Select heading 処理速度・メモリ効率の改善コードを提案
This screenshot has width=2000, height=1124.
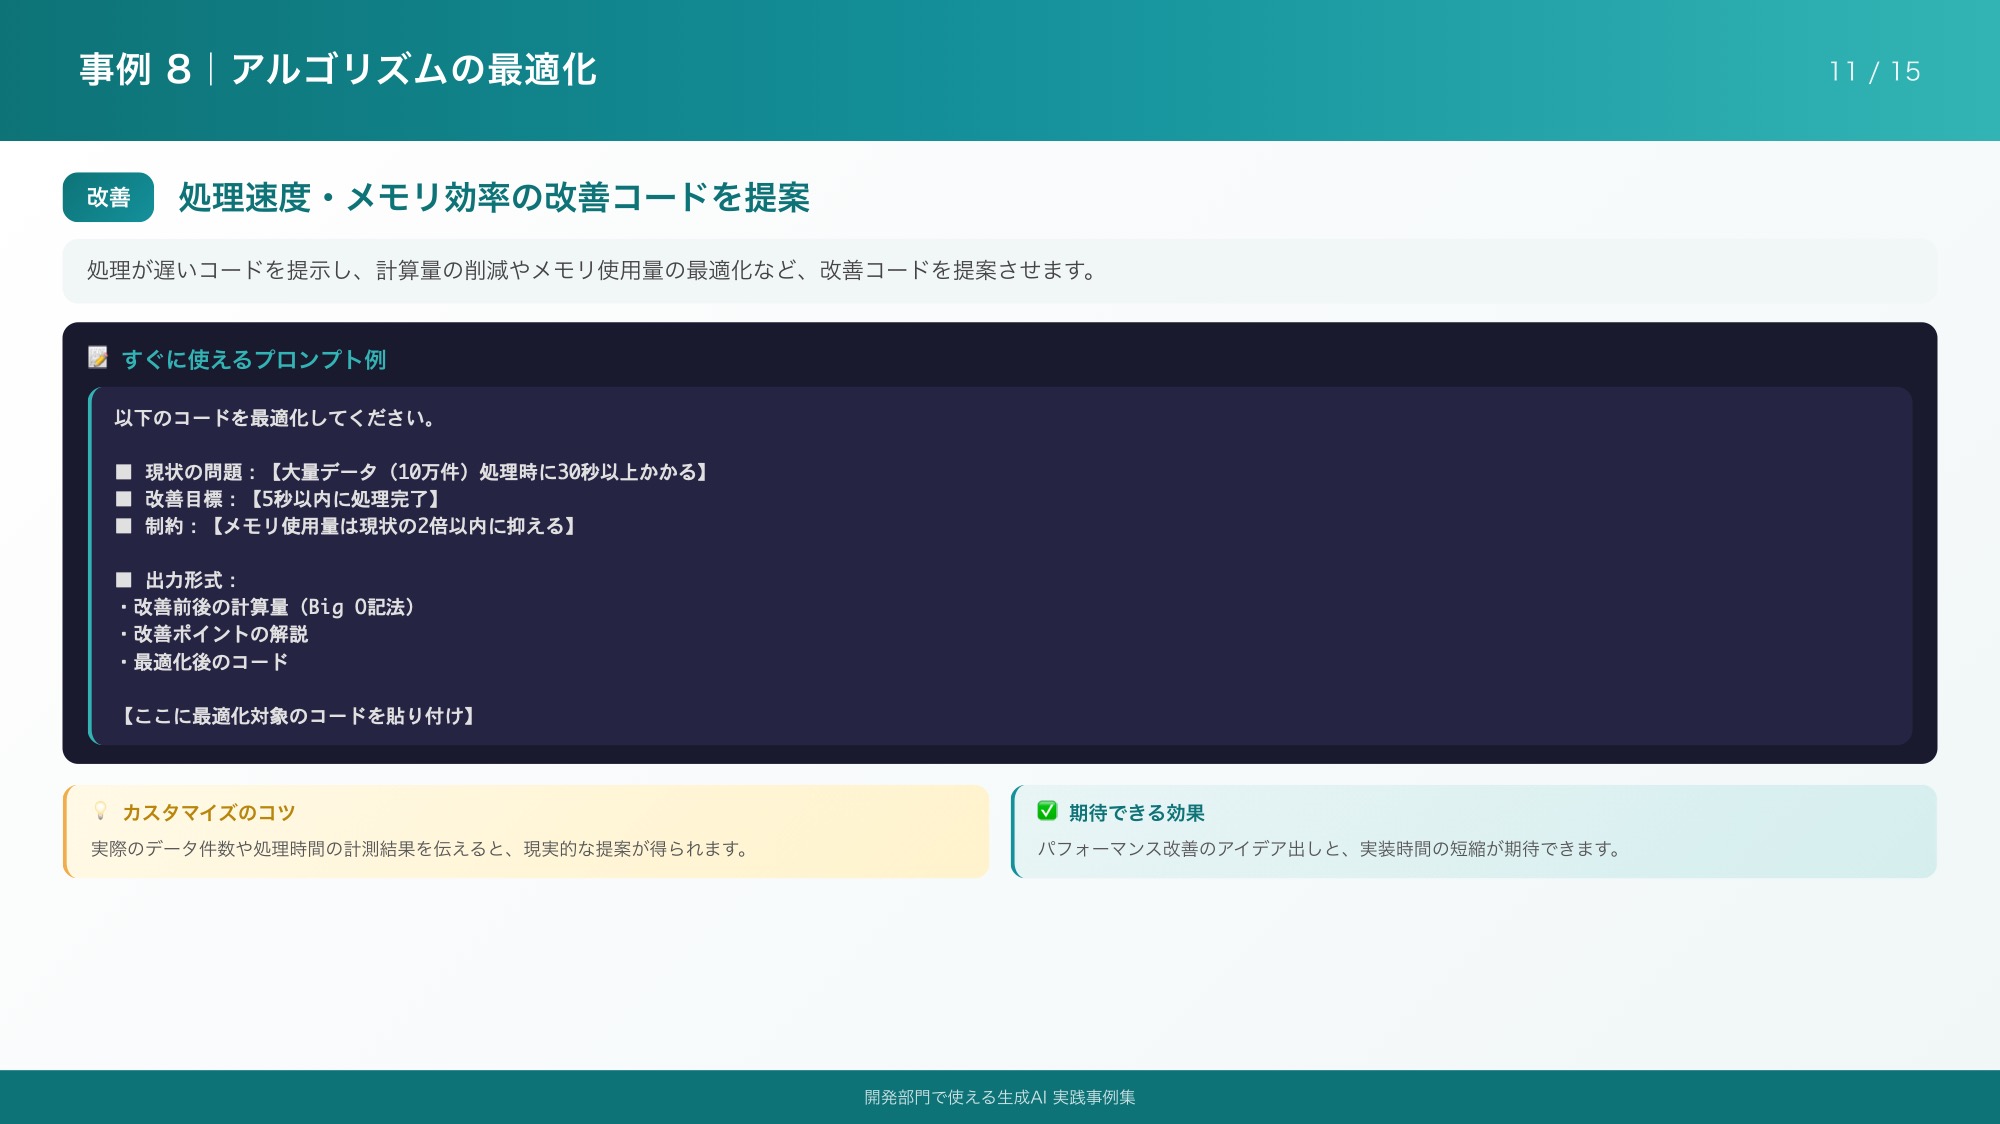click(494, 198)
